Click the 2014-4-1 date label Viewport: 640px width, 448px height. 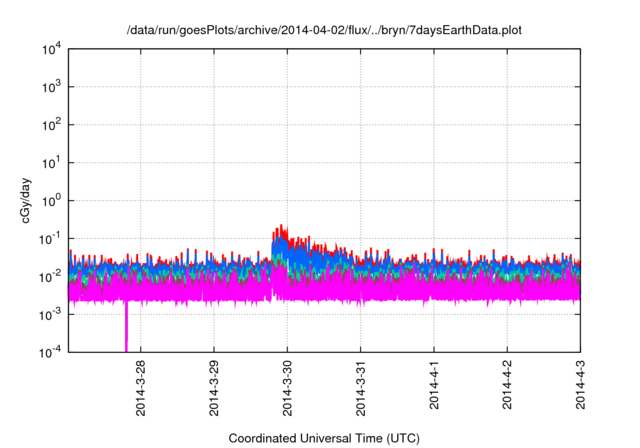coord(434,385)
